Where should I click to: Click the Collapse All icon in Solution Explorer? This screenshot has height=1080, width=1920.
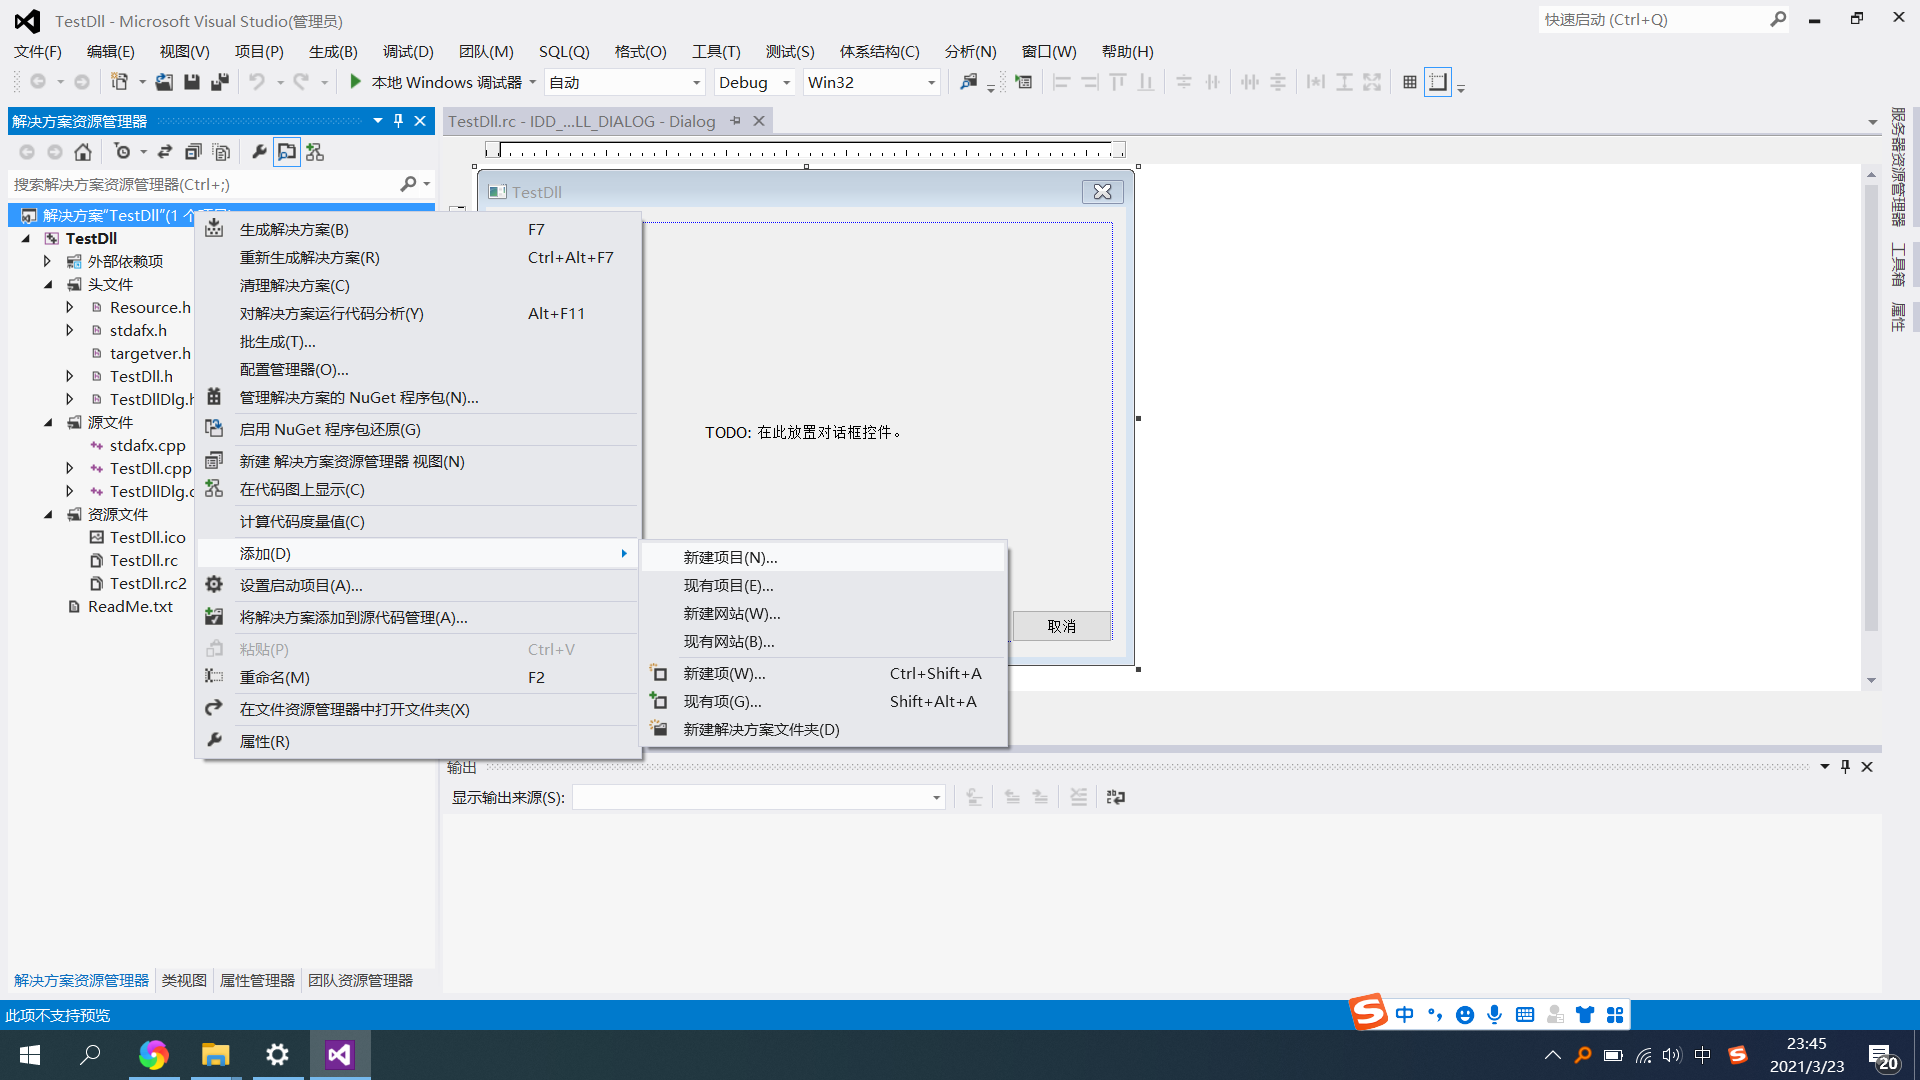tap(193, 152)
